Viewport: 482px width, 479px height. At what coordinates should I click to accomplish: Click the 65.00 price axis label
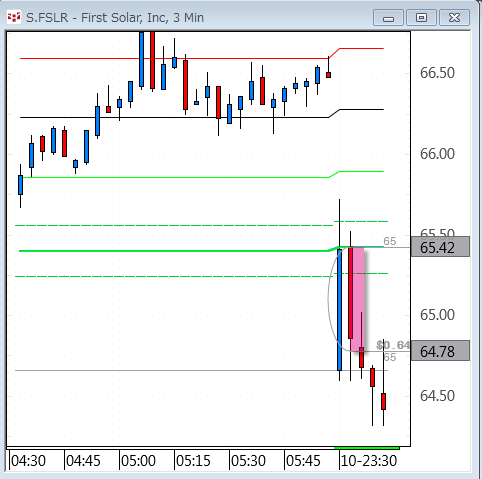click(x=437, y=315)
